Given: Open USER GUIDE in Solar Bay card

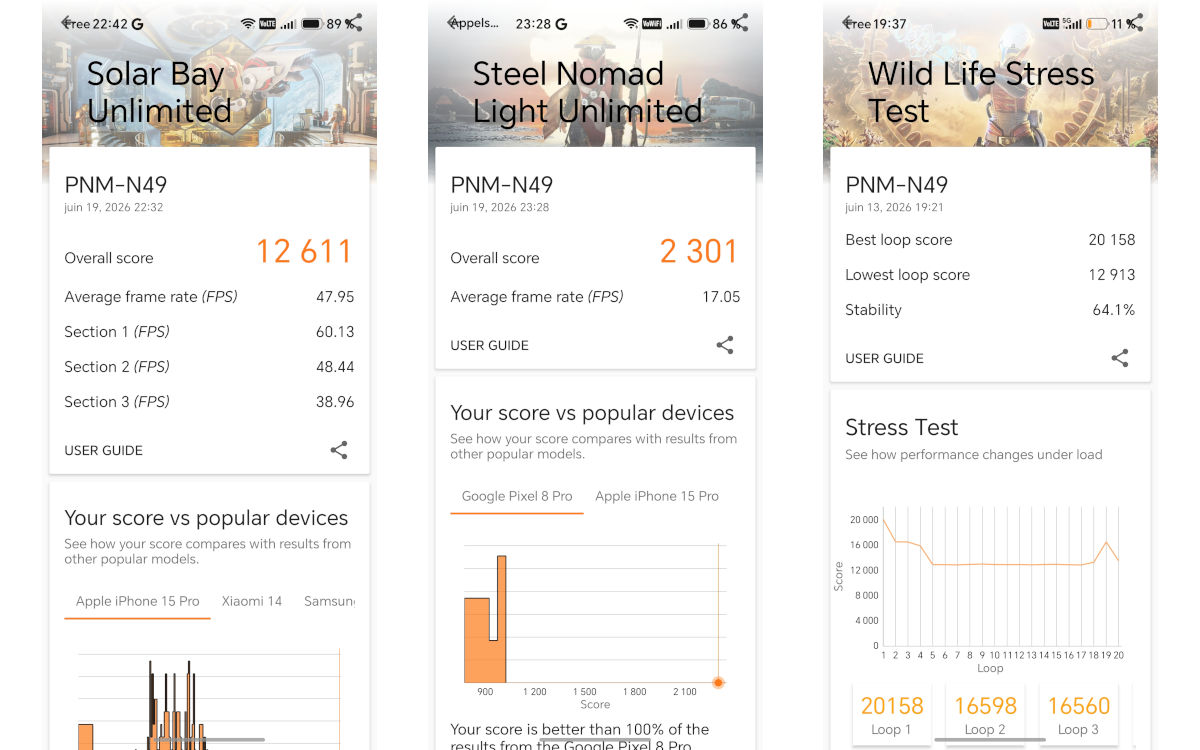Looking at the screenshot, I should click(104, 450).
